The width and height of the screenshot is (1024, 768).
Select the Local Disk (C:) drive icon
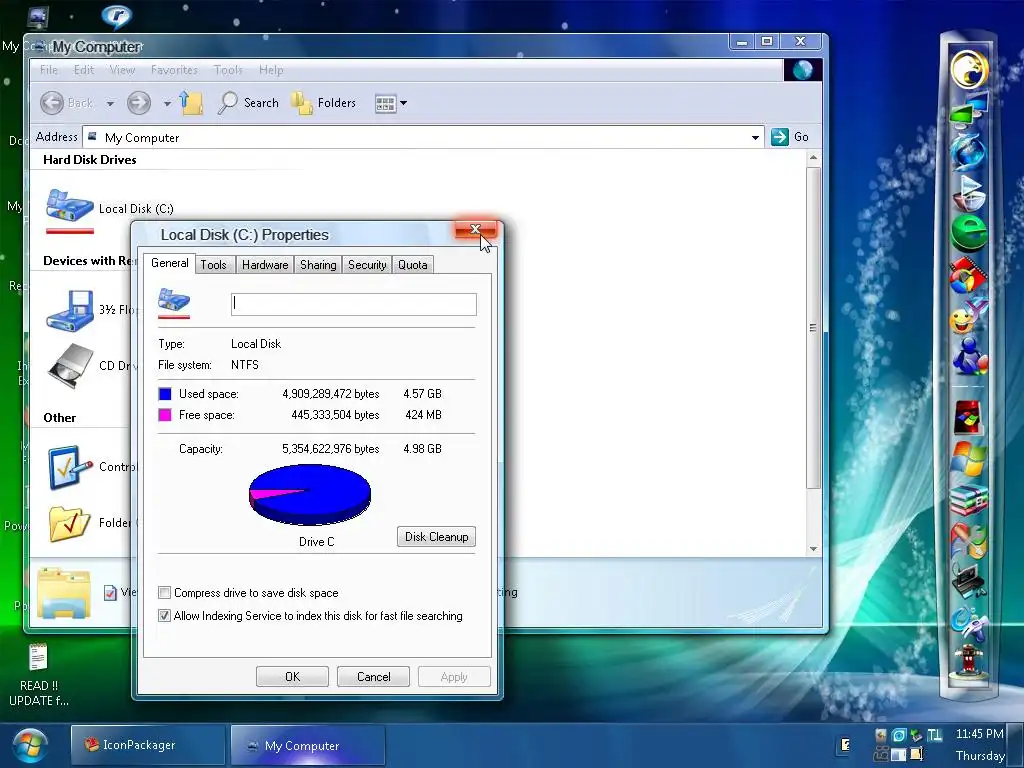coord(70,209)
